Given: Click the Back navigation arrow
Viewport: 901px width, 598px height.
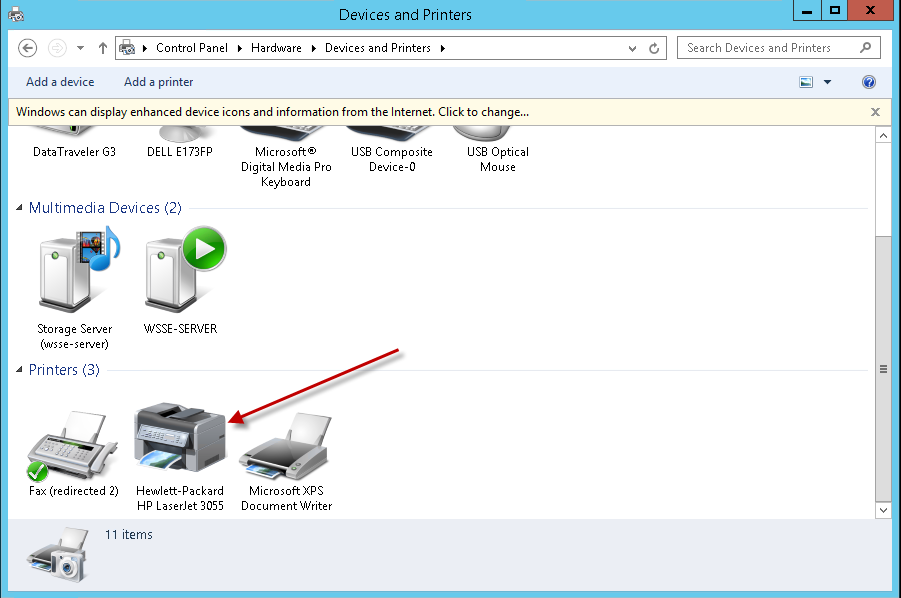Looking at the screenshot, I should (28, 48).
